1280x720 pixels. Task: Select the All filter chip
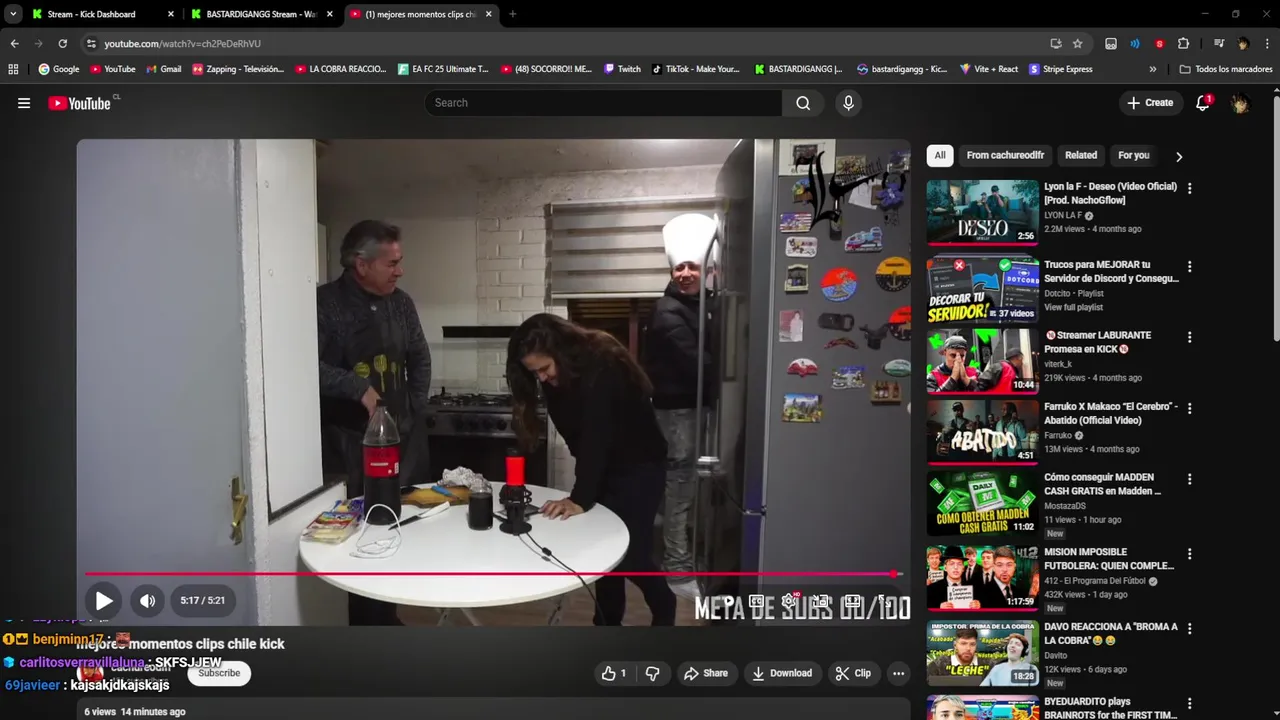(x=940, y=156)
